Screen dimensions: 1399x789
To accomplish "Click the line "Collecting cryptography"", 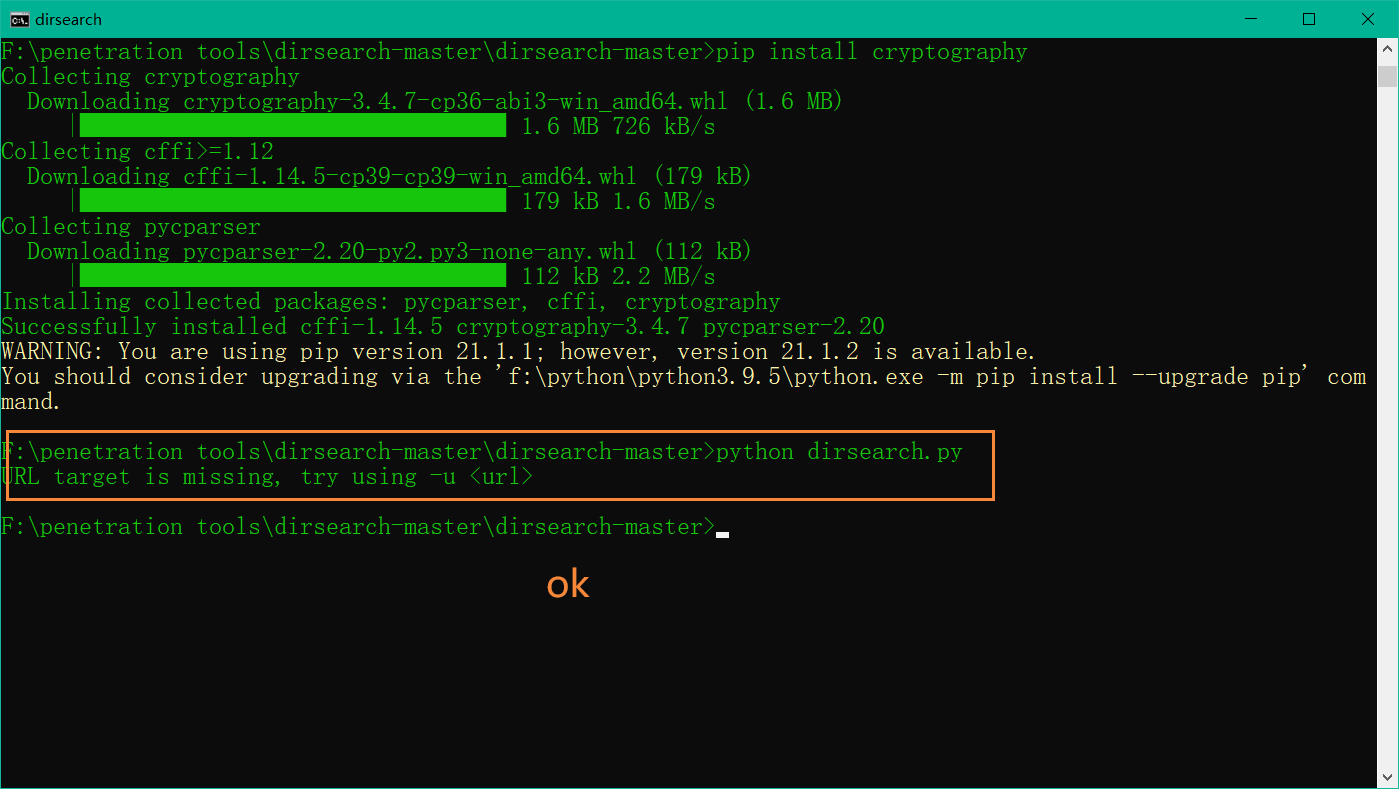I will tap(150, 77).
